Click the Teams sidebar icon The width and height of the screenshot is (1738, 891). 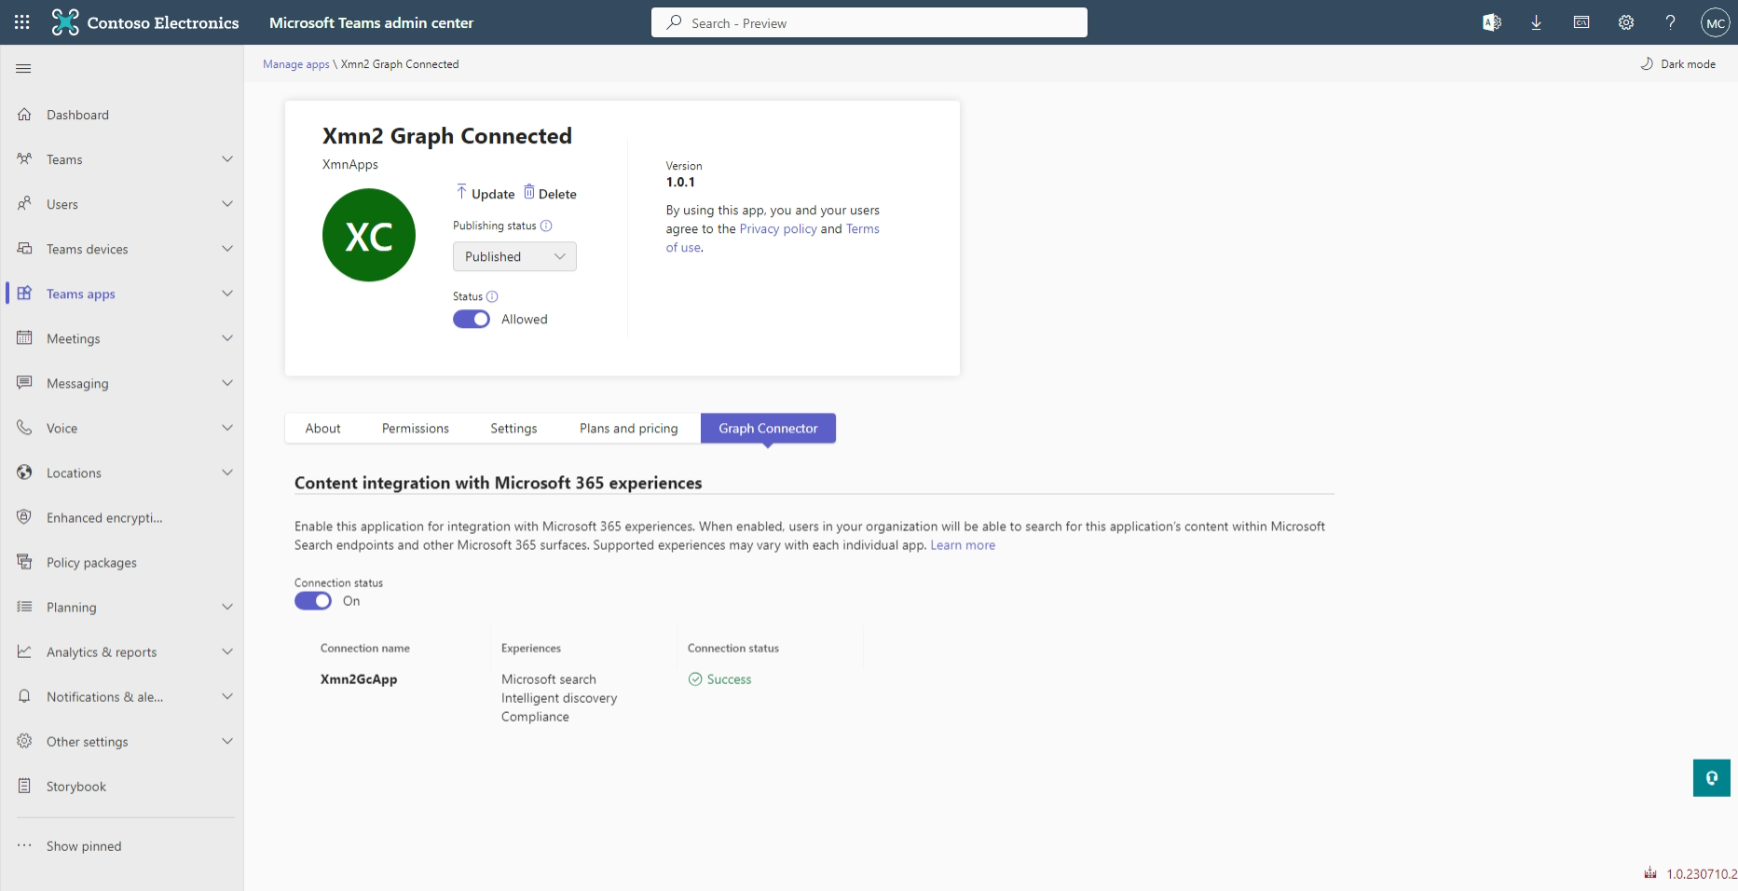pyautogui.click(x=25, y=159)
